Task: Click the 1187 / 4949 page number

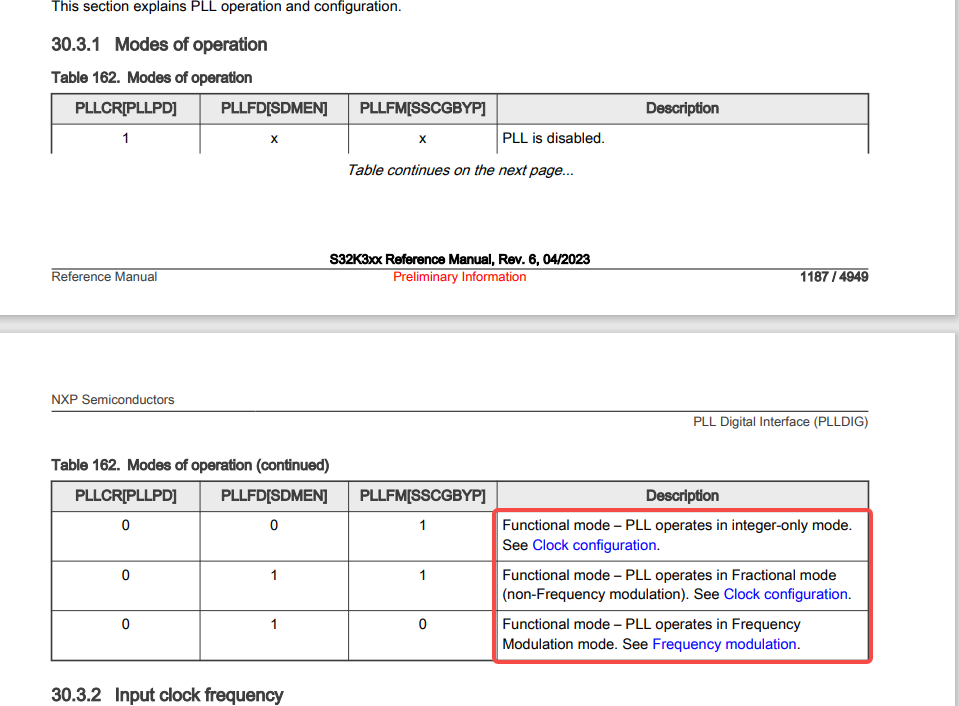Action: [834, 277]
